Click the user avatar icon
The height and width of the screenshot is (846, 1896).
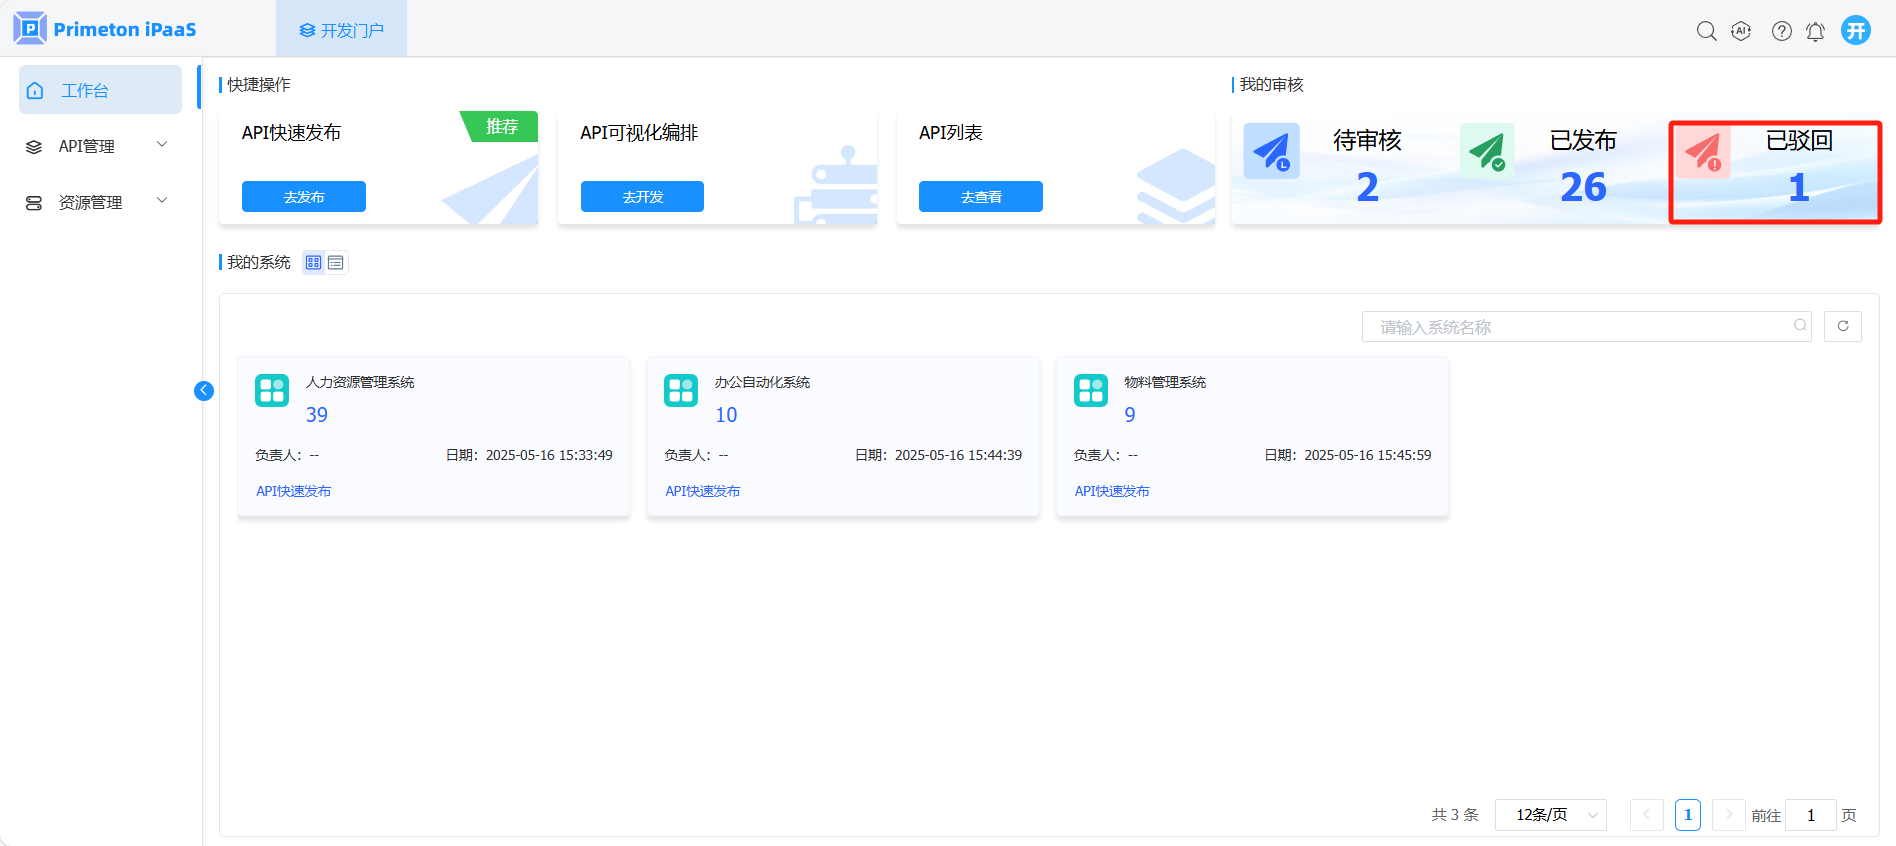click(x=1856, y=30)
